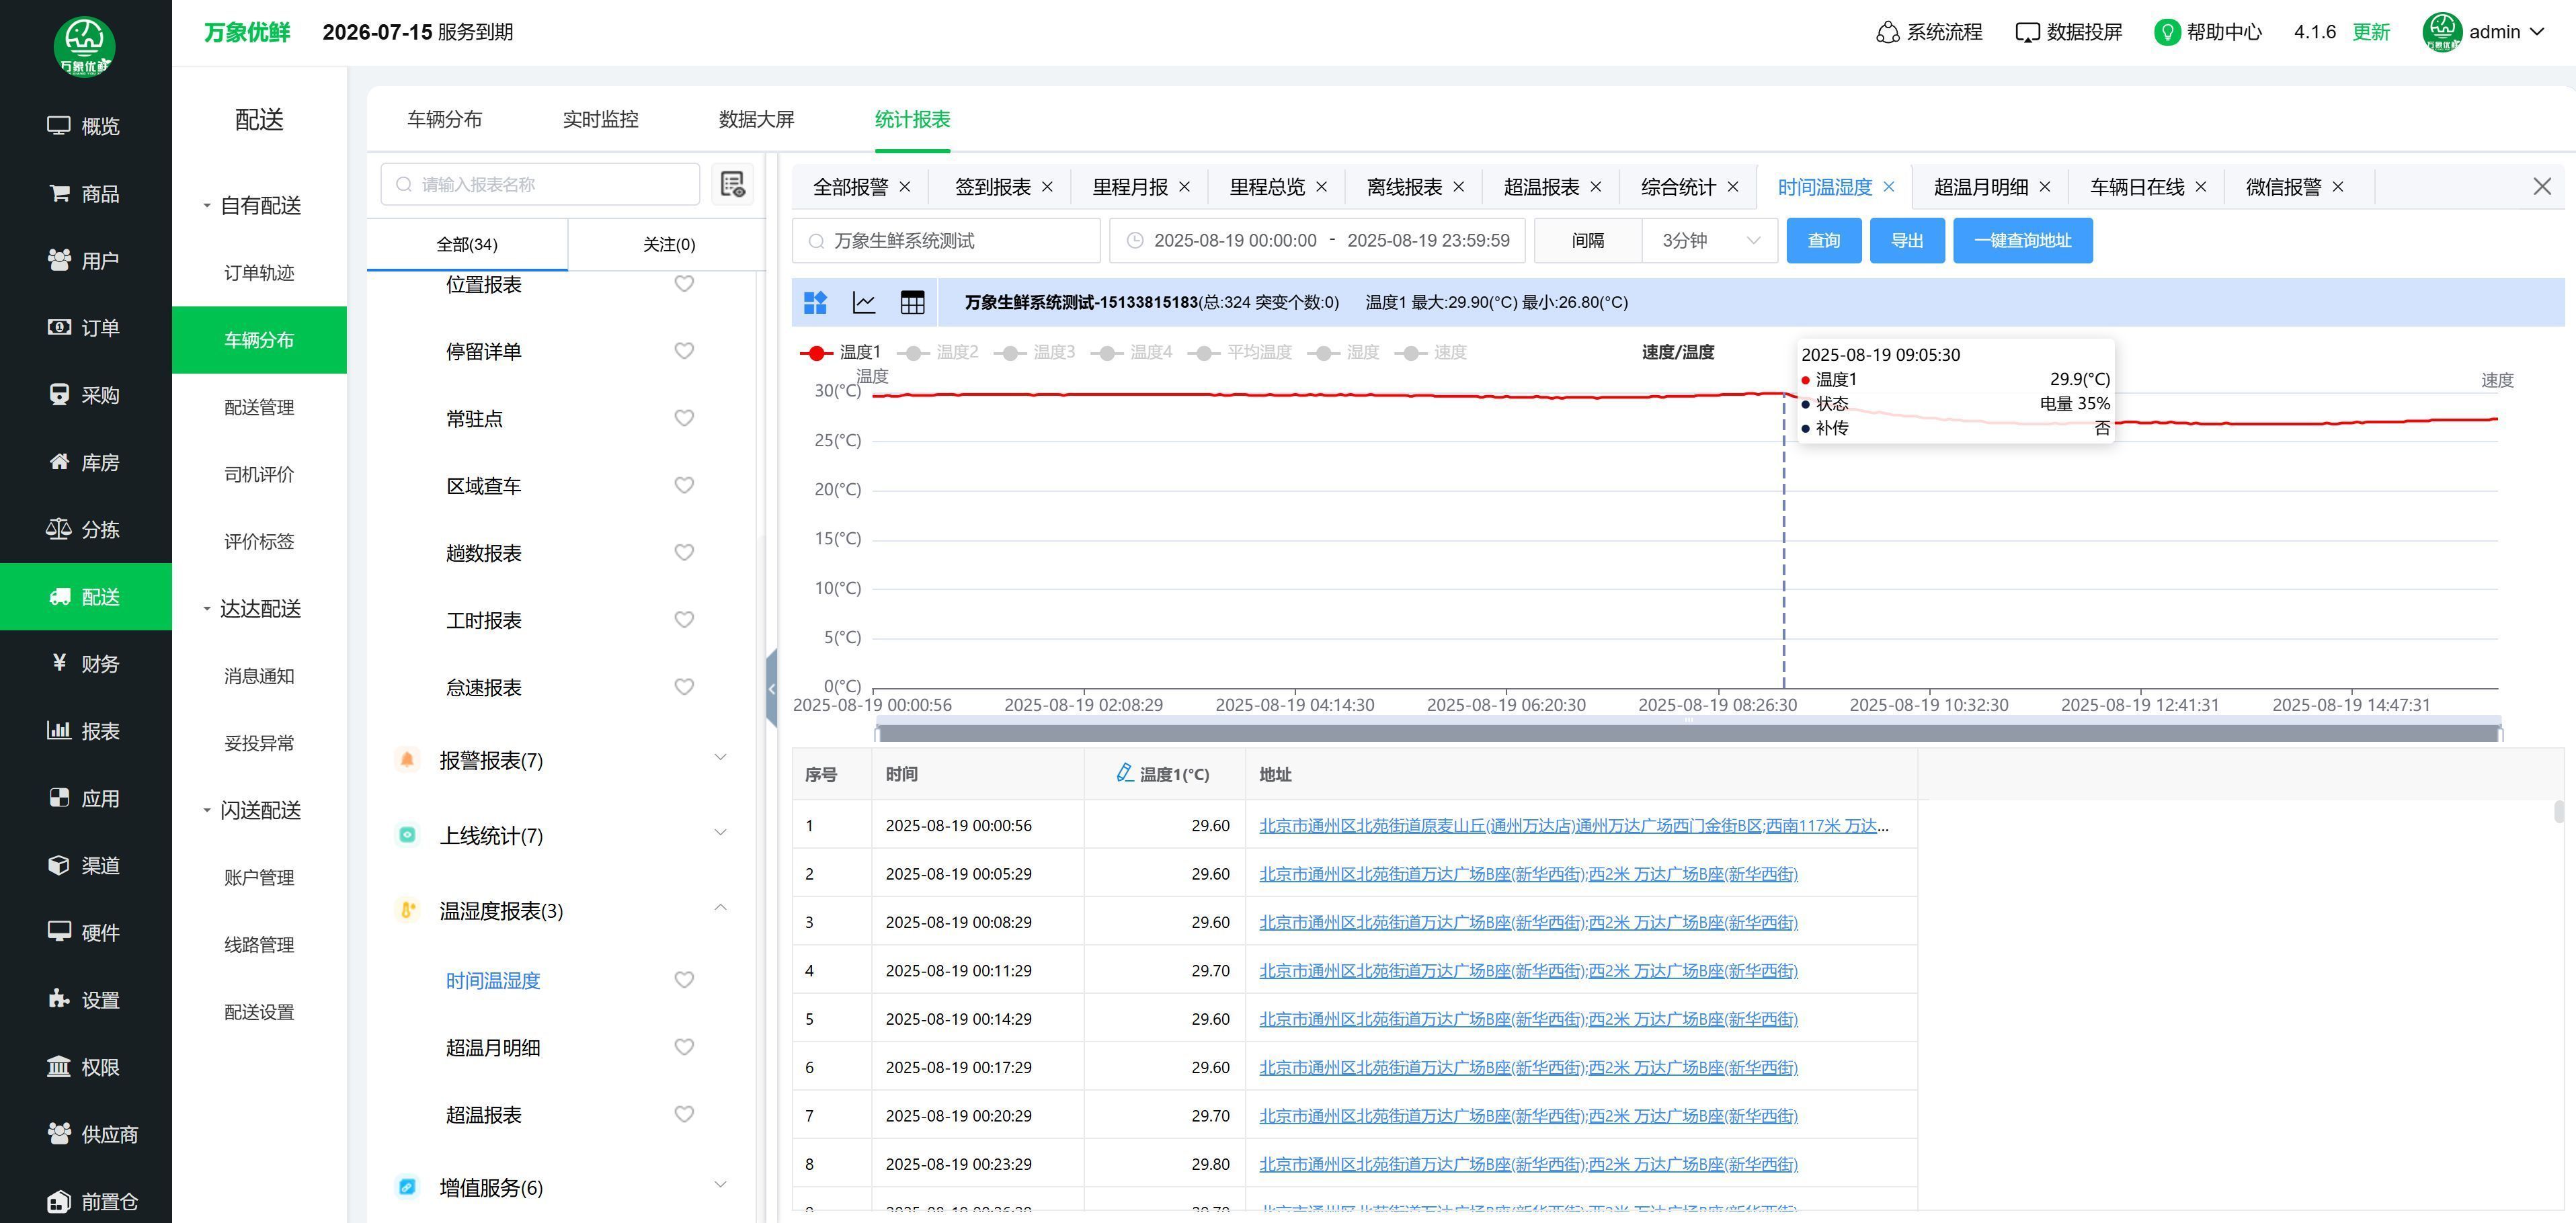The width and height of the screenshot is (2576, 1223).
Task: Open the 硬件 hardware sidebar item
Action: [x=85, y=932]
